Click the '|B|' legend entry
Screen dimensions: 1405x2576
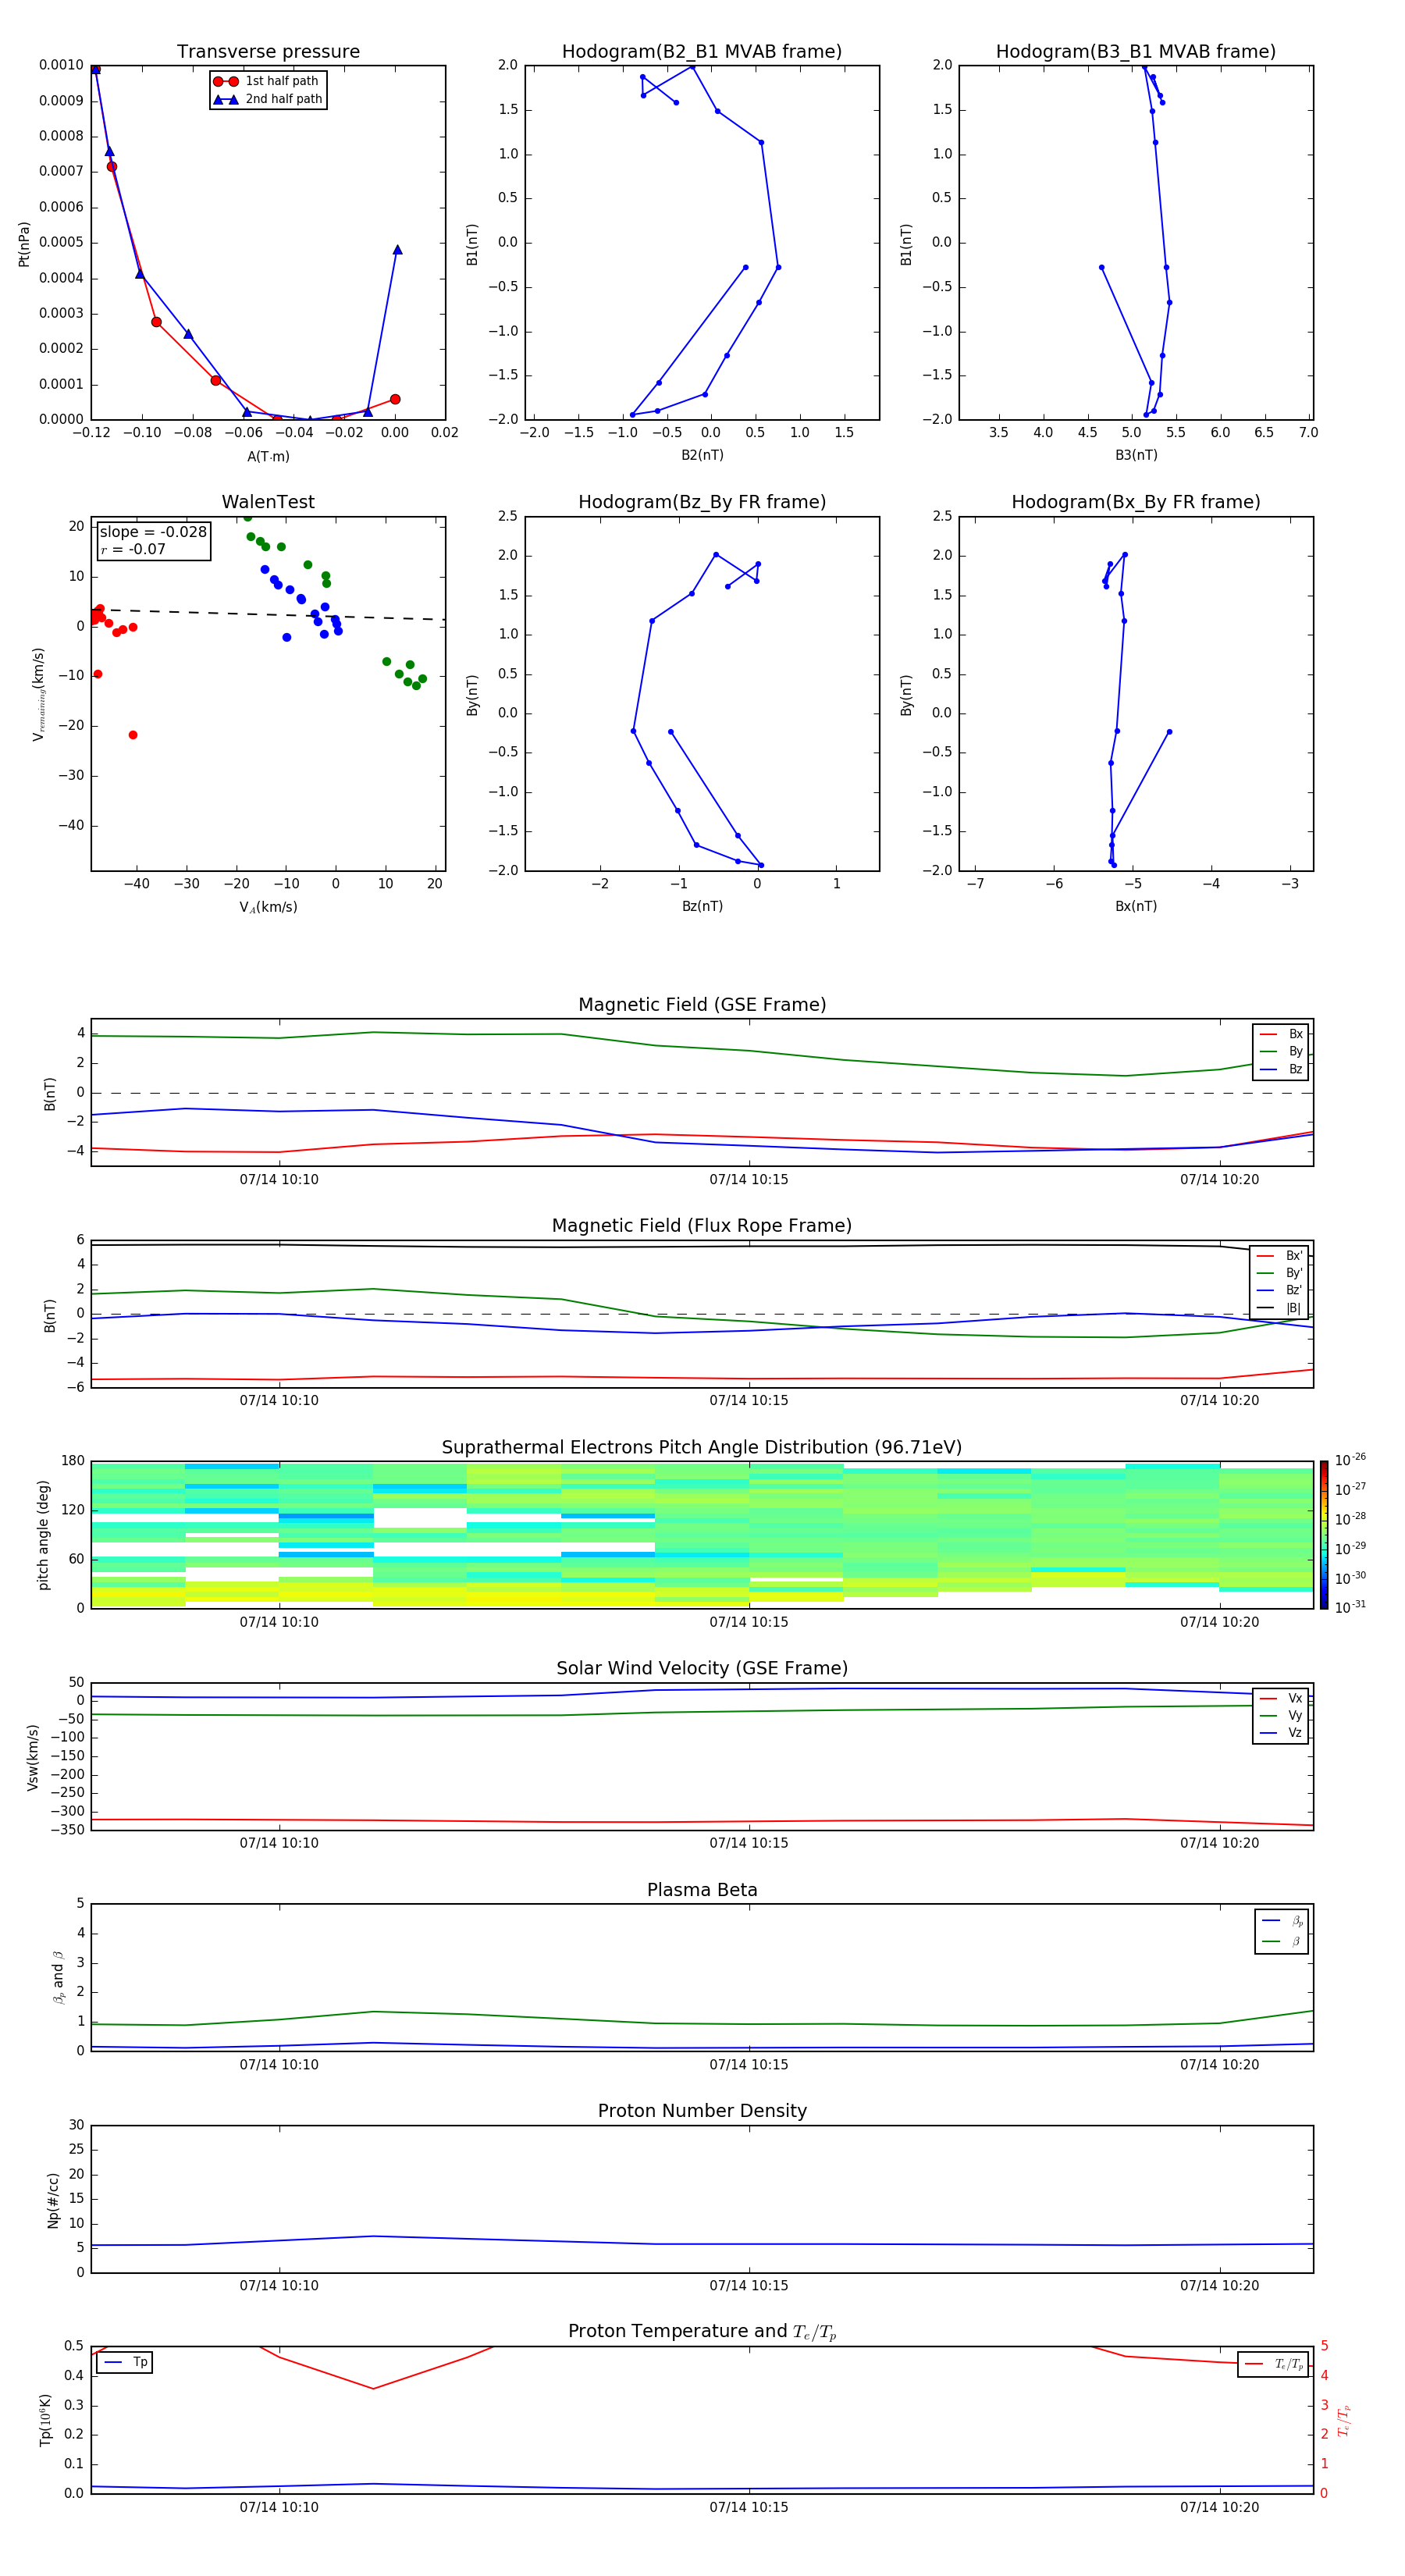1279,1308
